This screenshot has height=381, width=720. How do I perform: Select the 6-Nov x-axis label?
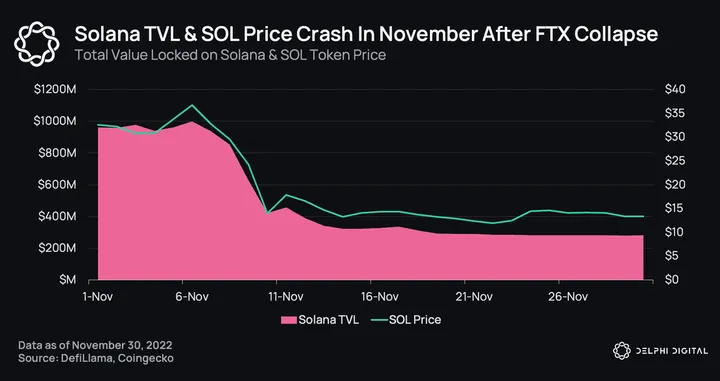click(x=192, y=297)
